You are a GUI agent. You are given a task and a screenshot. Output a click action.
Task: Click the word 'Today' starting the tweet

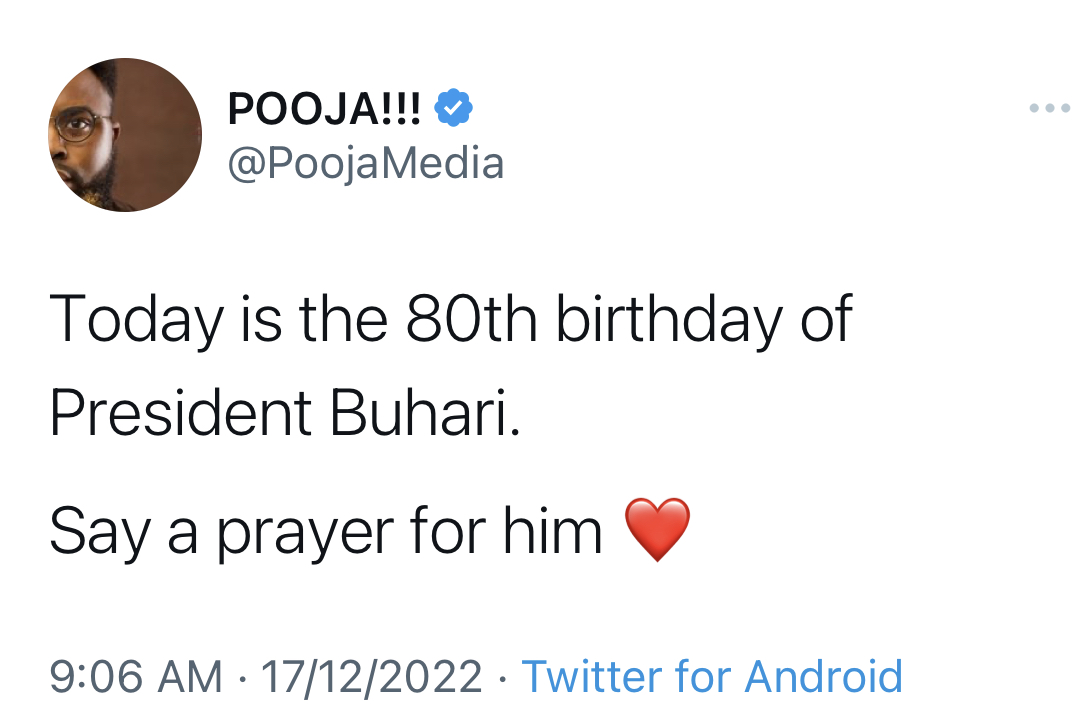click(136, 321)
